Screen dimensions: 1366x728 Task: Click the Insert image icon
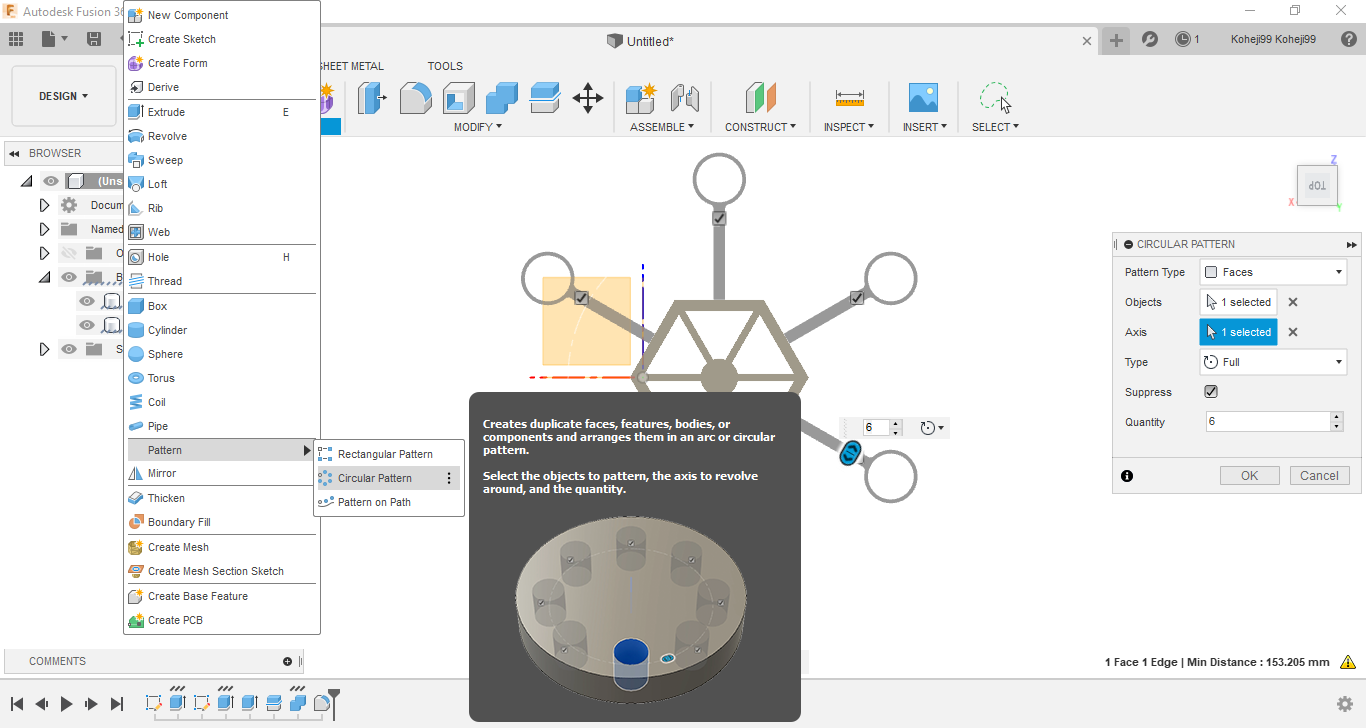(x=923, y=97)
